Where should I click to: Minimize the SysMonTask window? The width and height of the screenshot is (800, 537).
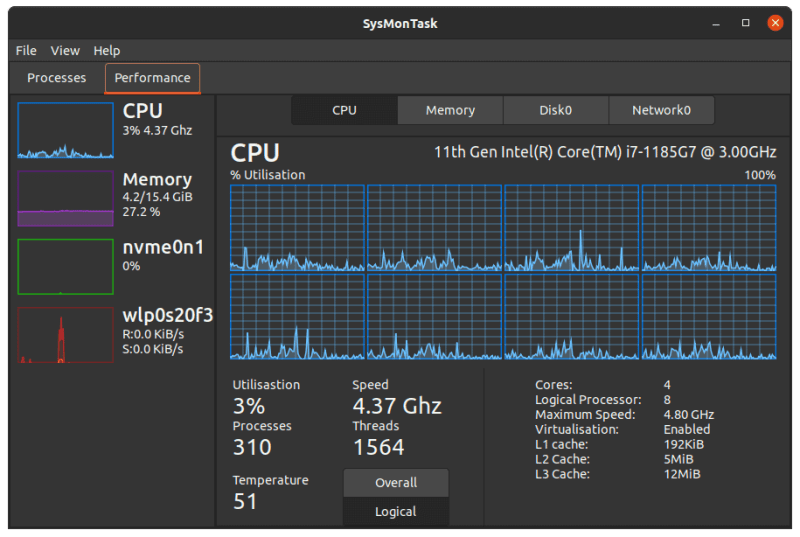coord(716,22)
